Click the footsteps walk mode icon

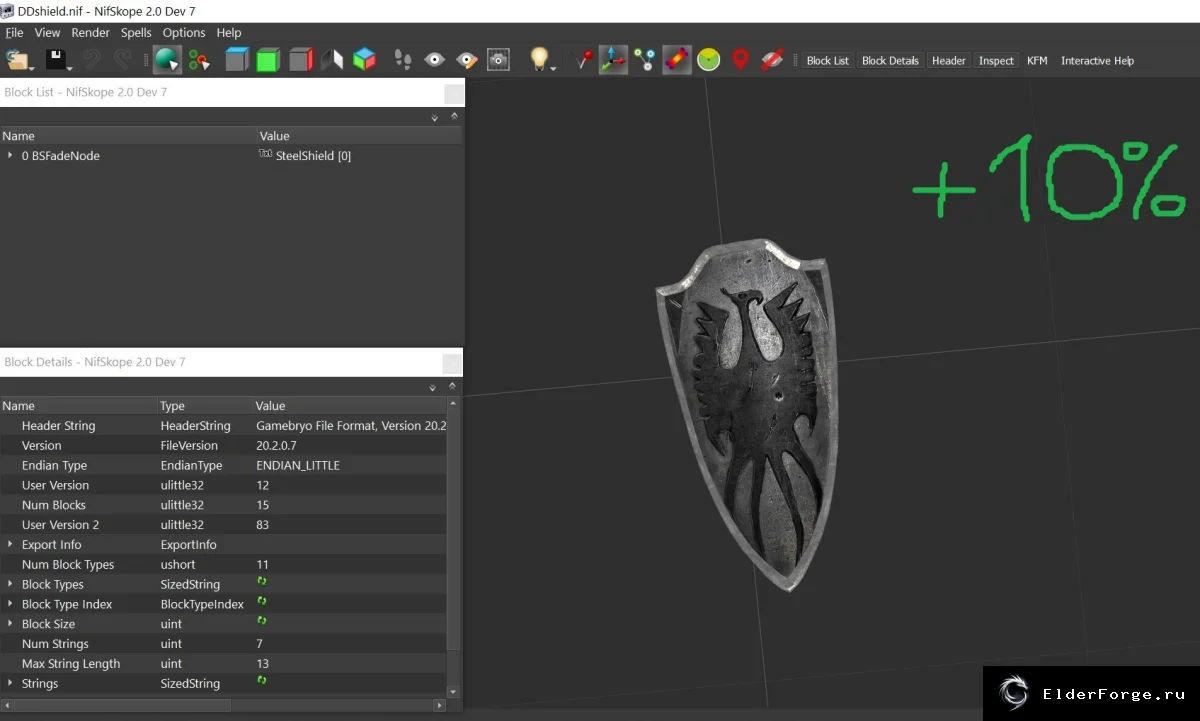[x=403, y=60]
